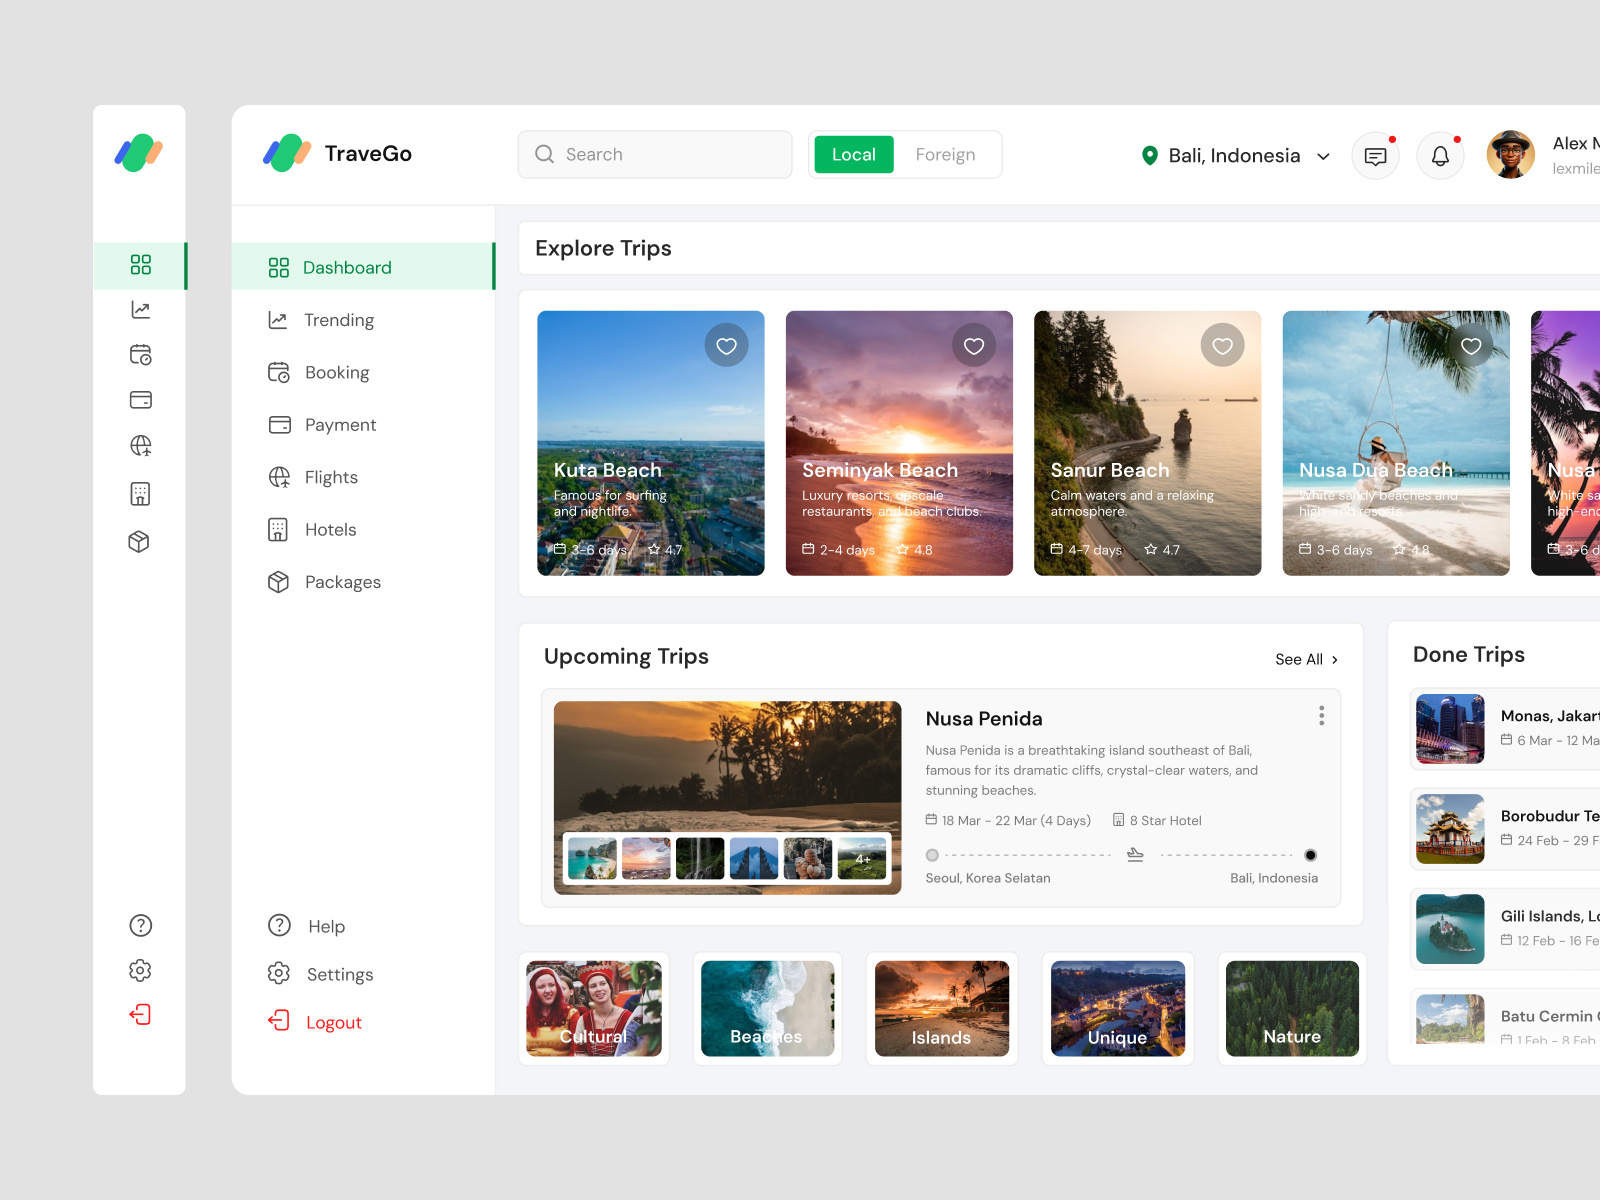Favorite the Sanur Beach trip
This screenshot has height=1200, width=1600.
pos(1222,346)
